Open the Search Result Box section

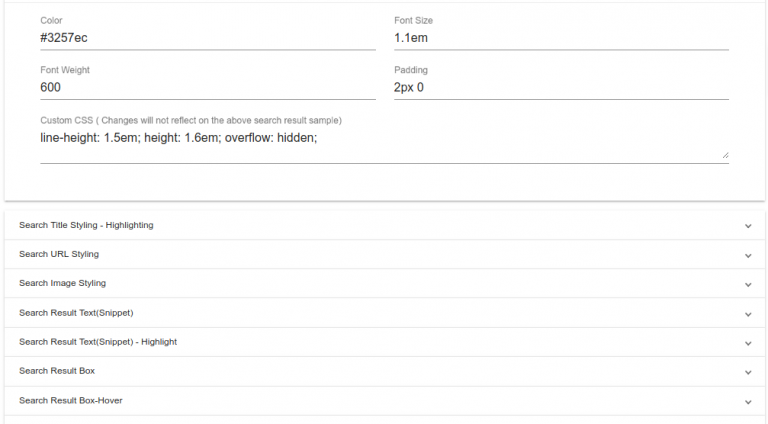click(57, 372)
